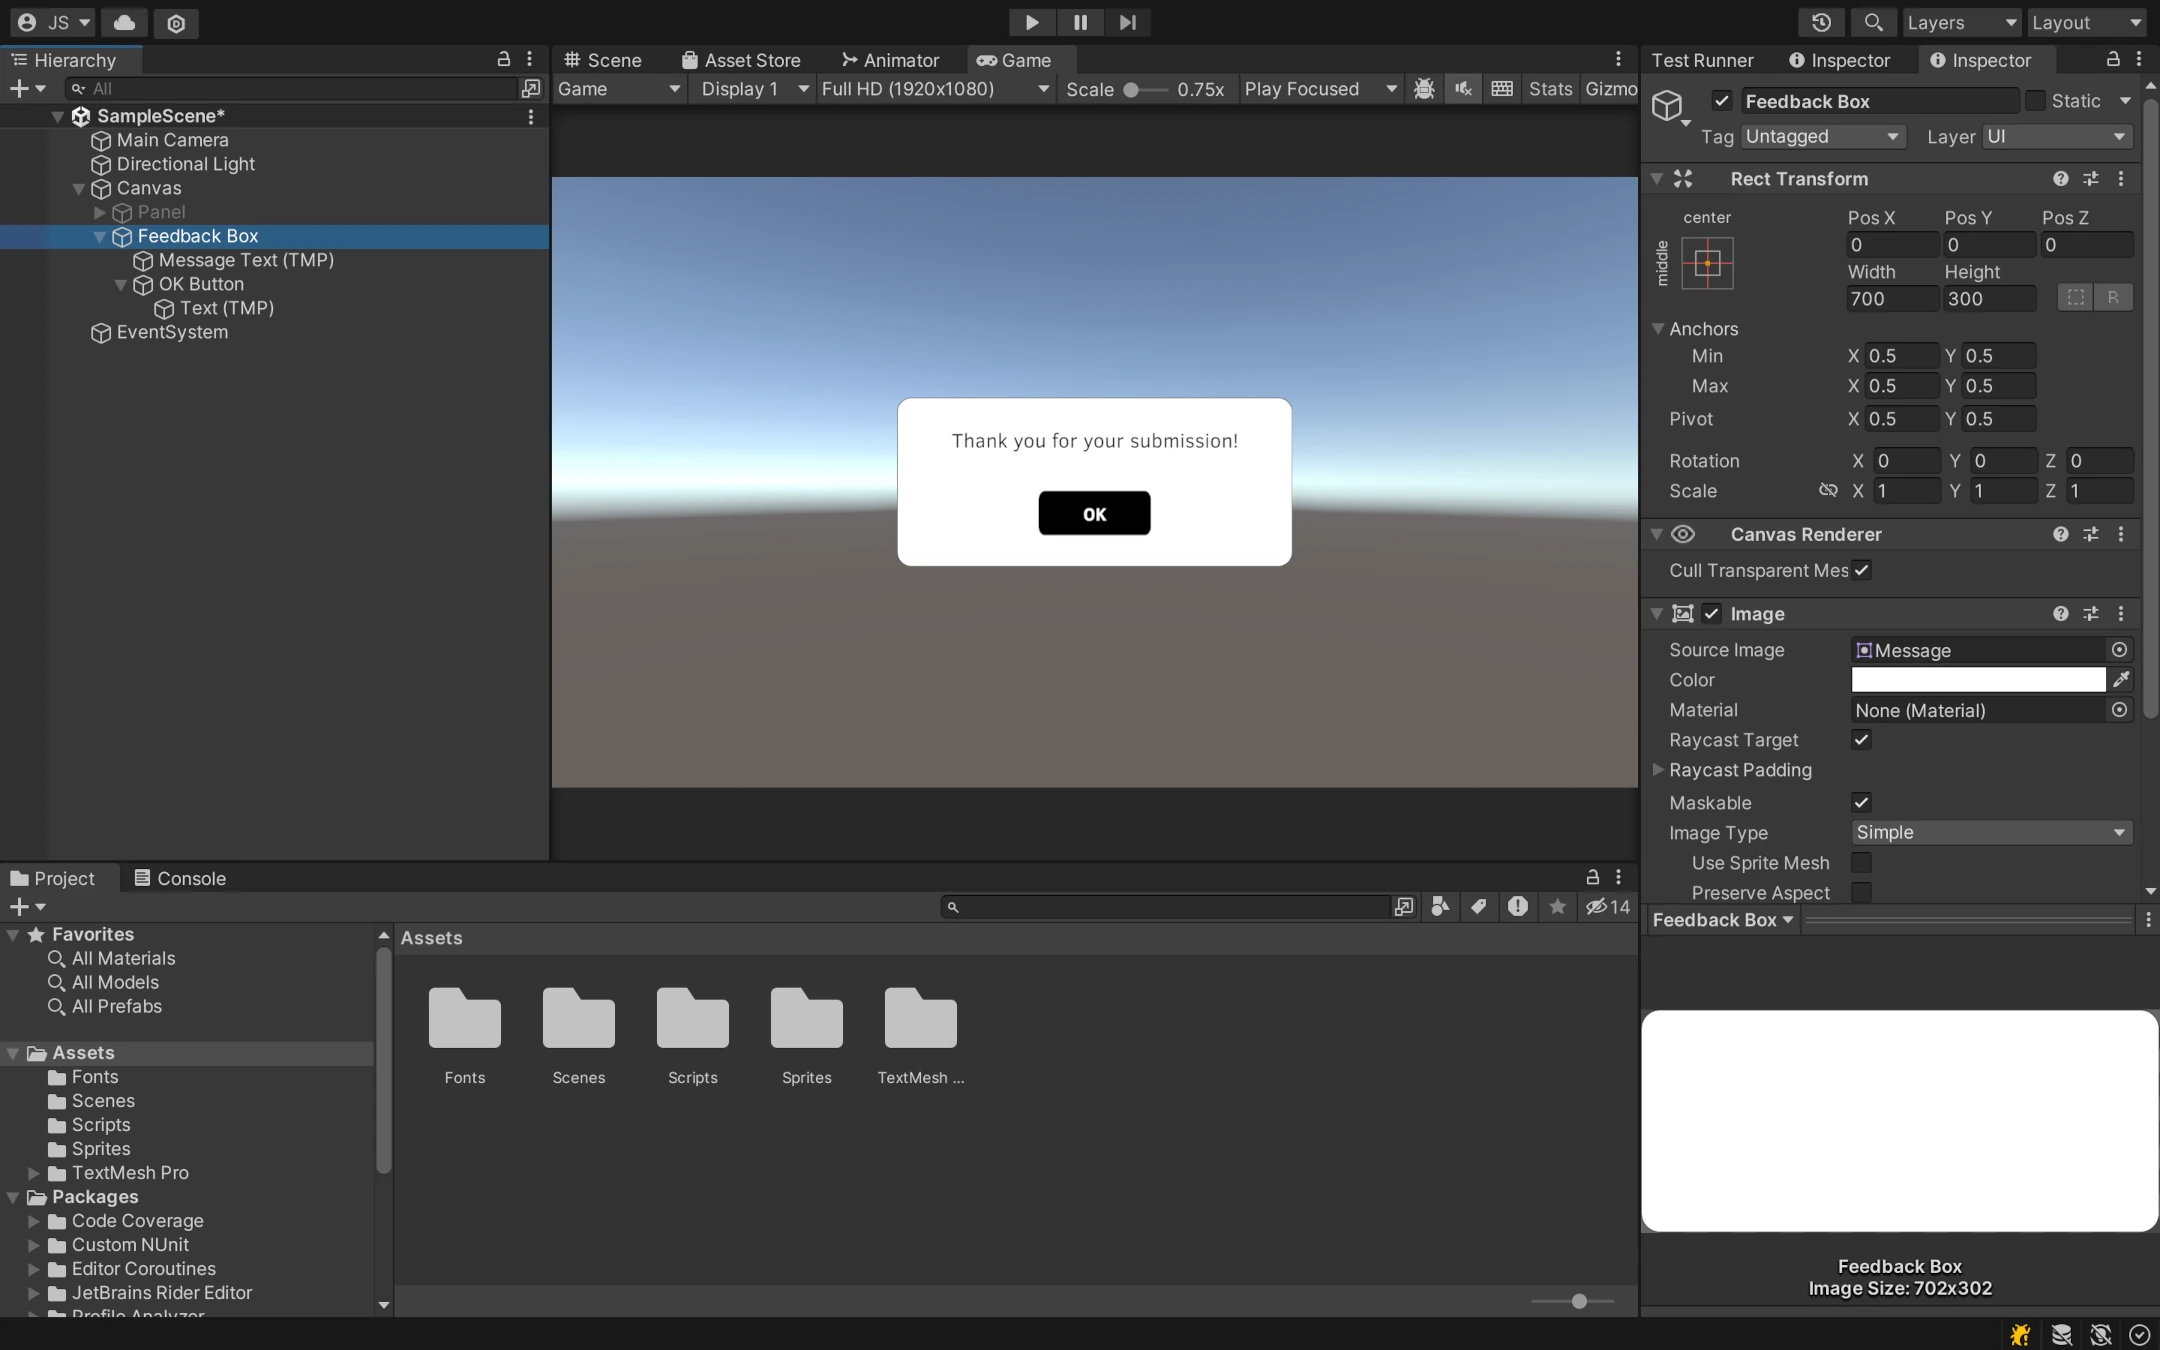
Task: Click the yellow bug icon in the status bar
Action: (2019, 1335)
